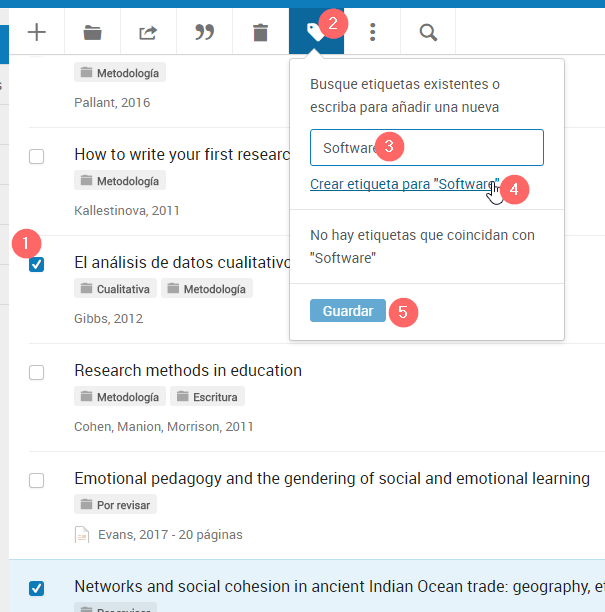Check the Emotional pedagogy reference checkbox
The image size is (605, 612).
coord(37,480)
